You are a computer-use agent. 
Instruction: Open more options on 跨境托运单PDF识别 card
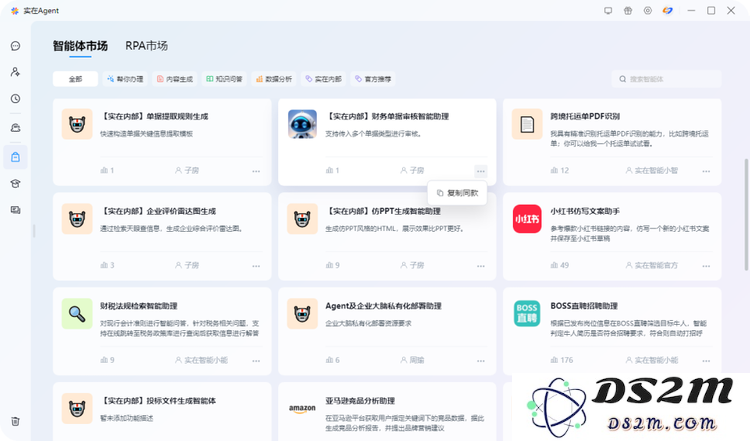coord(706,171)
